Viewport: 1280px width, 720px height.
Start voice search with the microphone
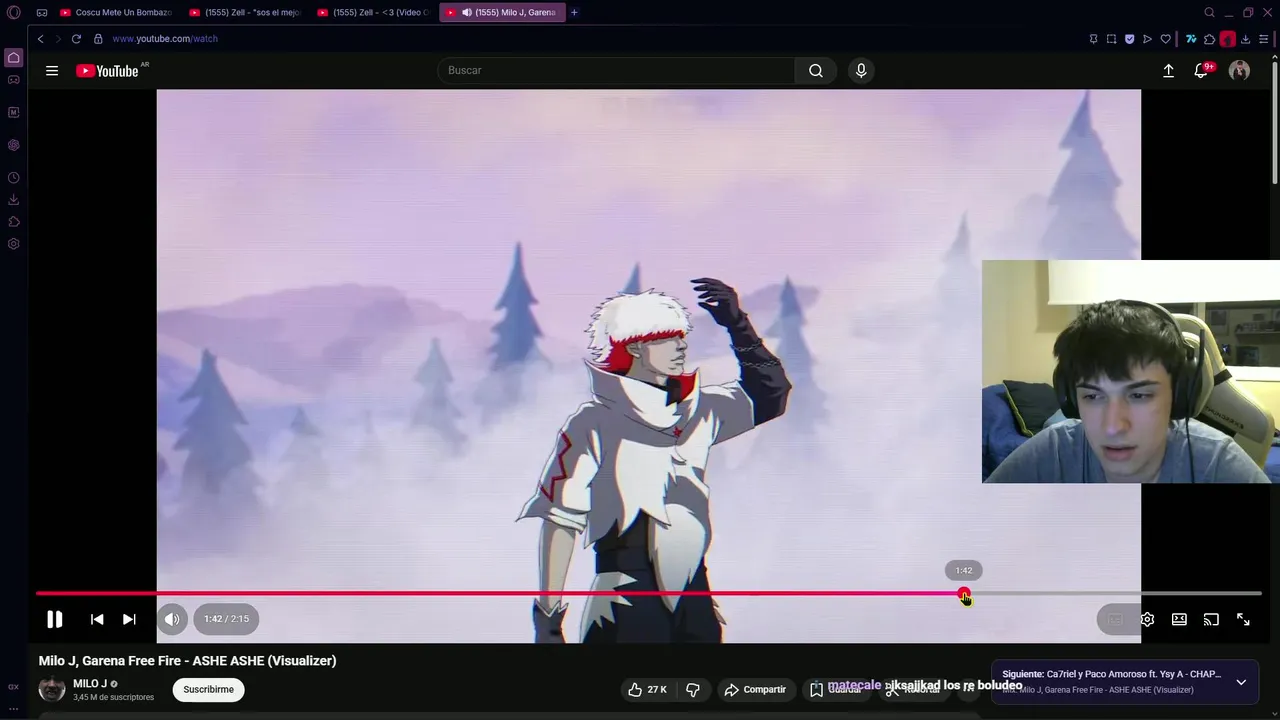pos(861,70)
